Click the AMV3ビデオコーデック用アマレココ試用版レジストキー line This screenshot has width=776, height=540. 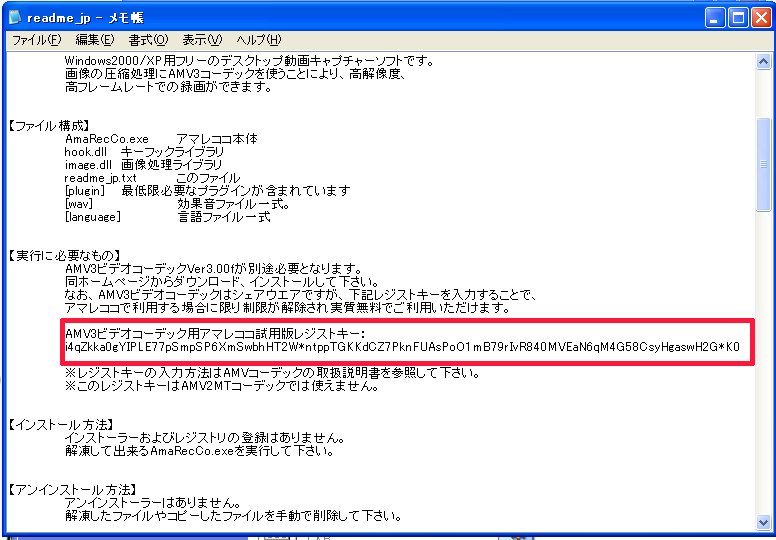[216, 334]
